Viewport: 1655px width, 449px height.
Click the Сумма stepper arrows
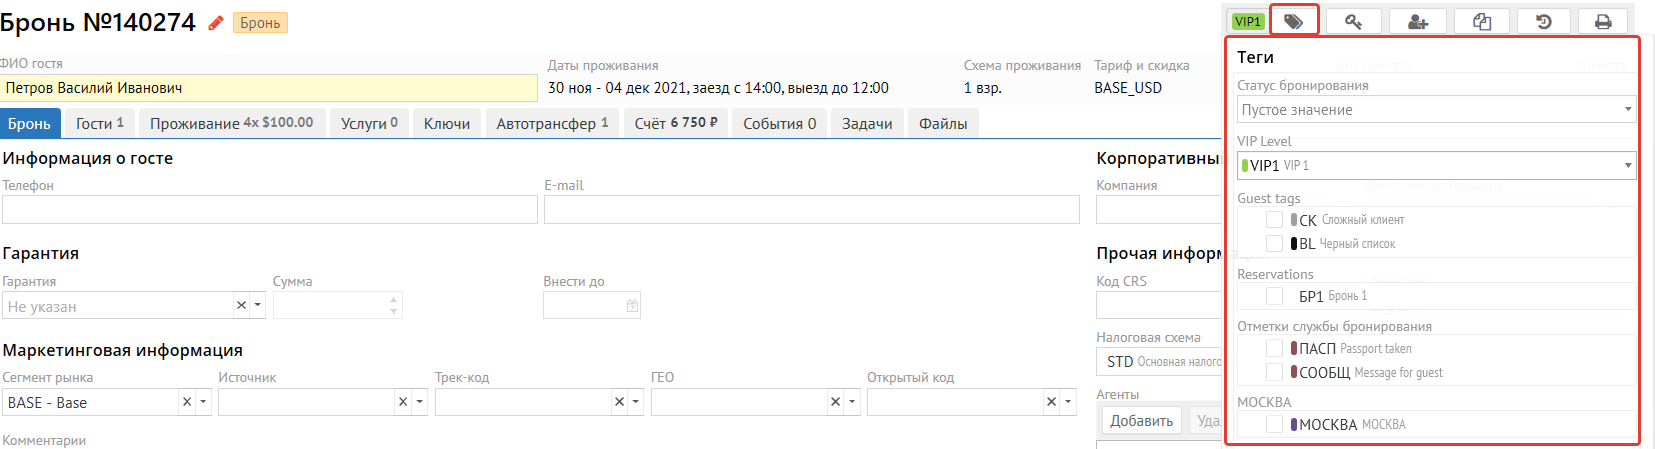pos(394,305)
